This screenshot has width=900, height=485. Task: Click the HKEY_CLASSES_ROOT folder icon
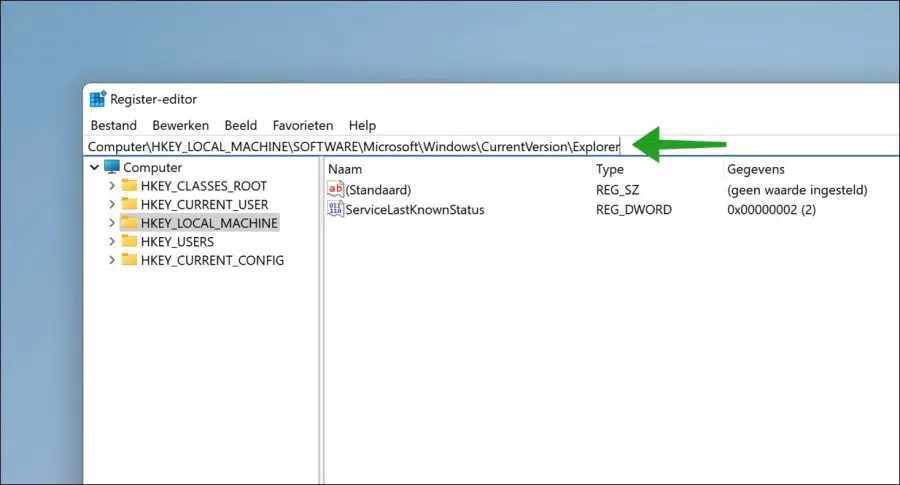tap(129, 185)
